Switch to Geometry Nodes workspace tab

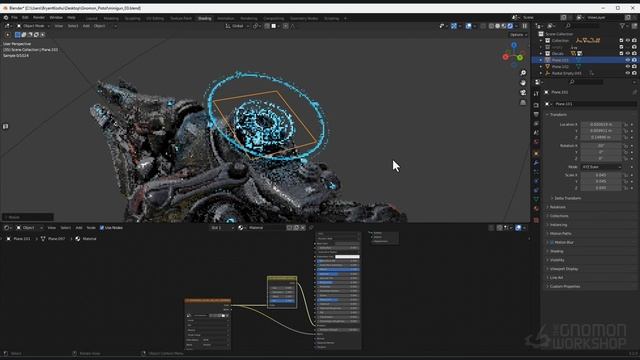[x=304, y=18]
